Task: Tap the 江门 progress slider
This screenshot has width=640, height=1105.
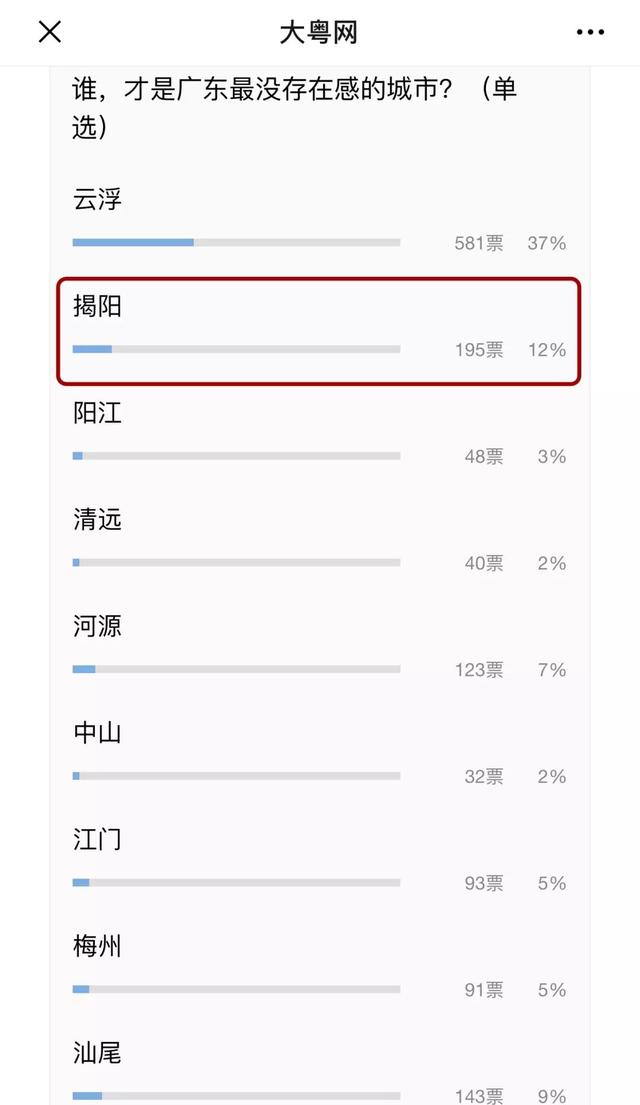Action: click(235, 883)
